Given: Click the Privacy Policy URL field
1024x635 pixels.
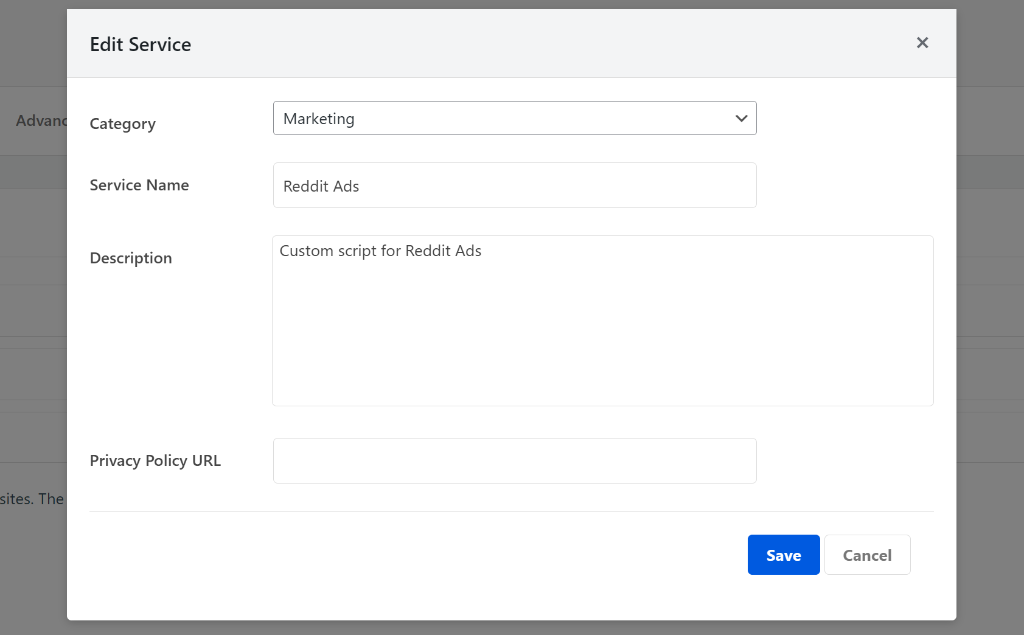Looking at the screenshot, I should pyautogui.click(x=515, y=461).
